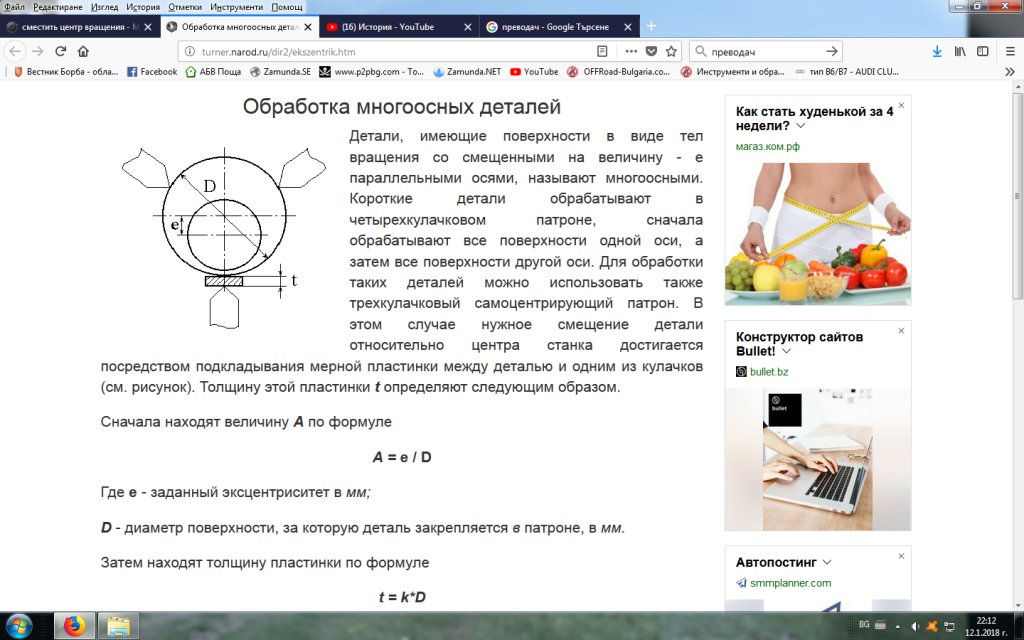The image size is (1024, 640).
Task: Close the Автопостинг ad
Action: [x=901, y=556]
